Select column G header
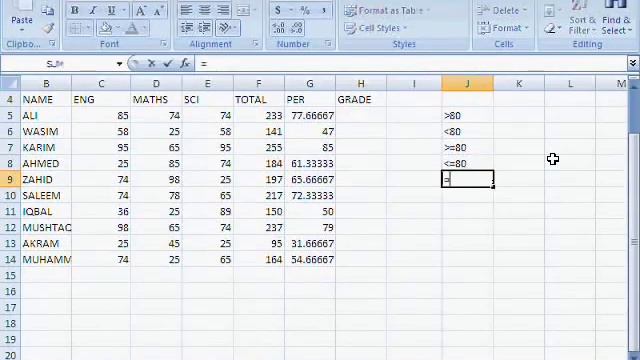The image size is (640, 360). [x=310, y=84]
